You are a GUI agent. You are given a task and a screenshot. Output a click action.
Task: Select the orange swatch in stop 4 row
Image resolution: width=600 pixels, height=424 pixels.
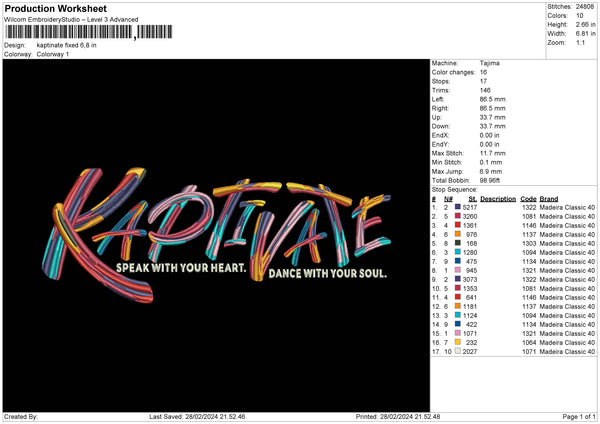[459, 234]
